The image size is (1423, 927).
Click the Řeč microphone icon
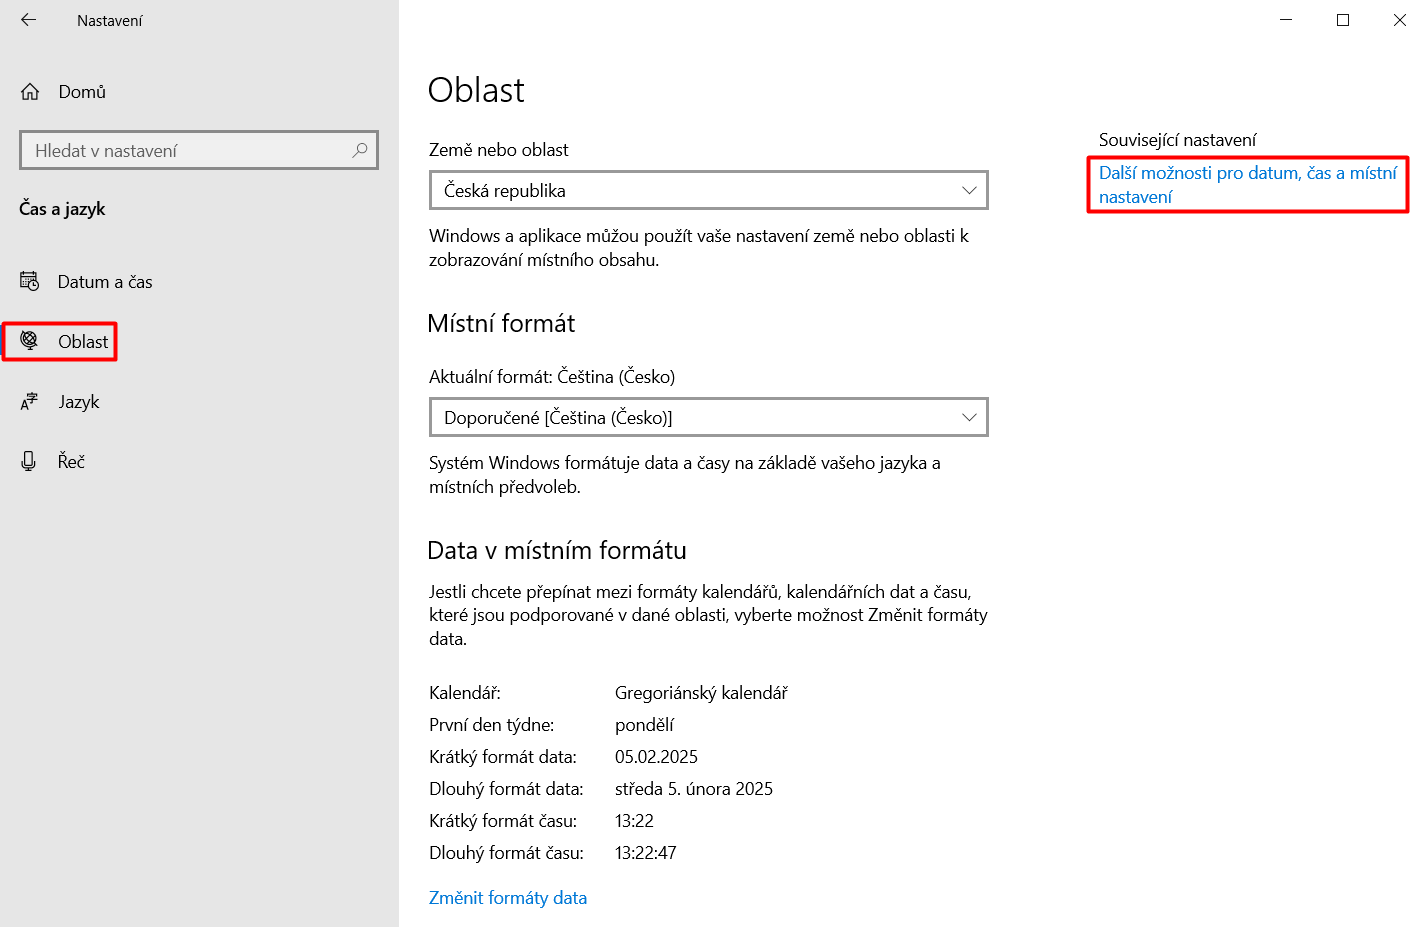click(29, 461)
